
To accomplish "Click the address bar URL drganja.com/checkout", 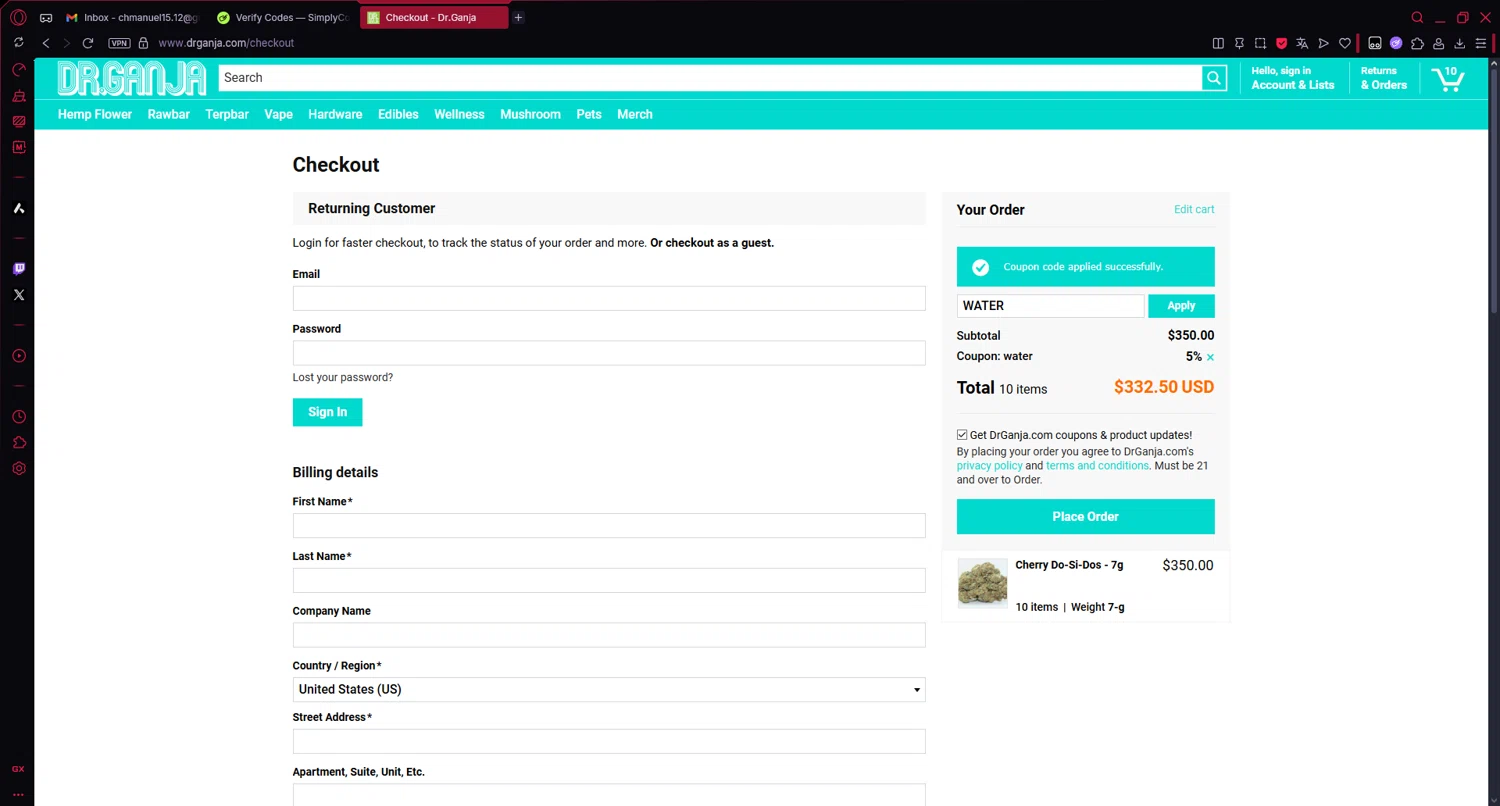I will [226, 43].
